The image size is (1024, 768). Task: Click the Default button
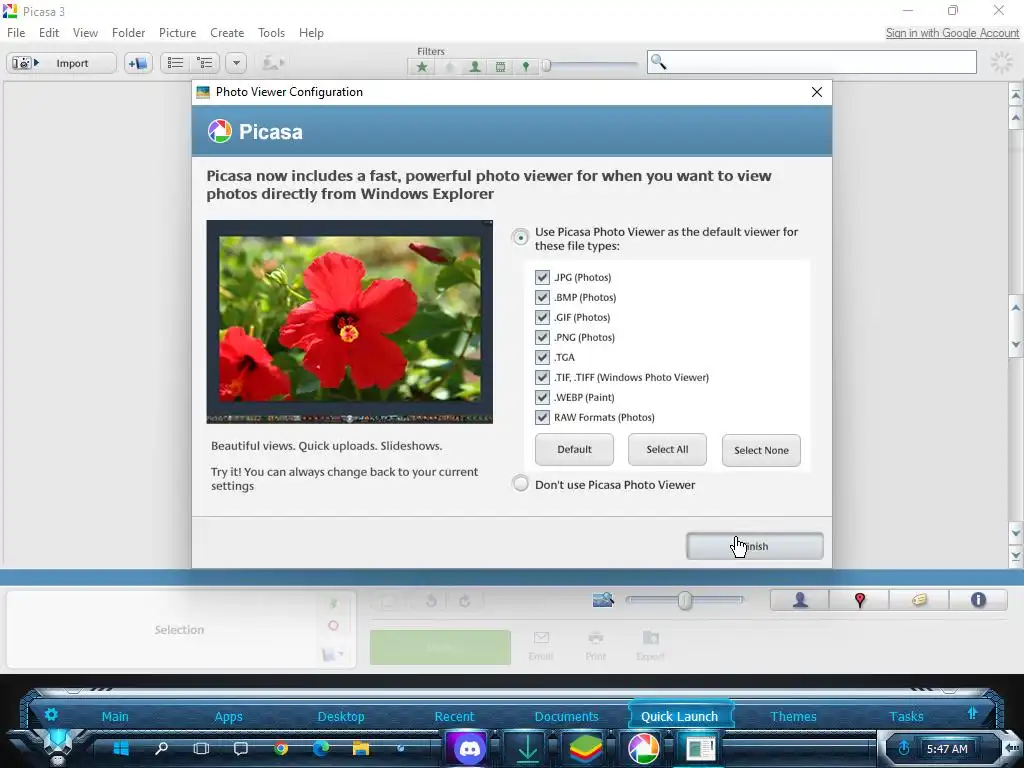click(x=574, y=449)
